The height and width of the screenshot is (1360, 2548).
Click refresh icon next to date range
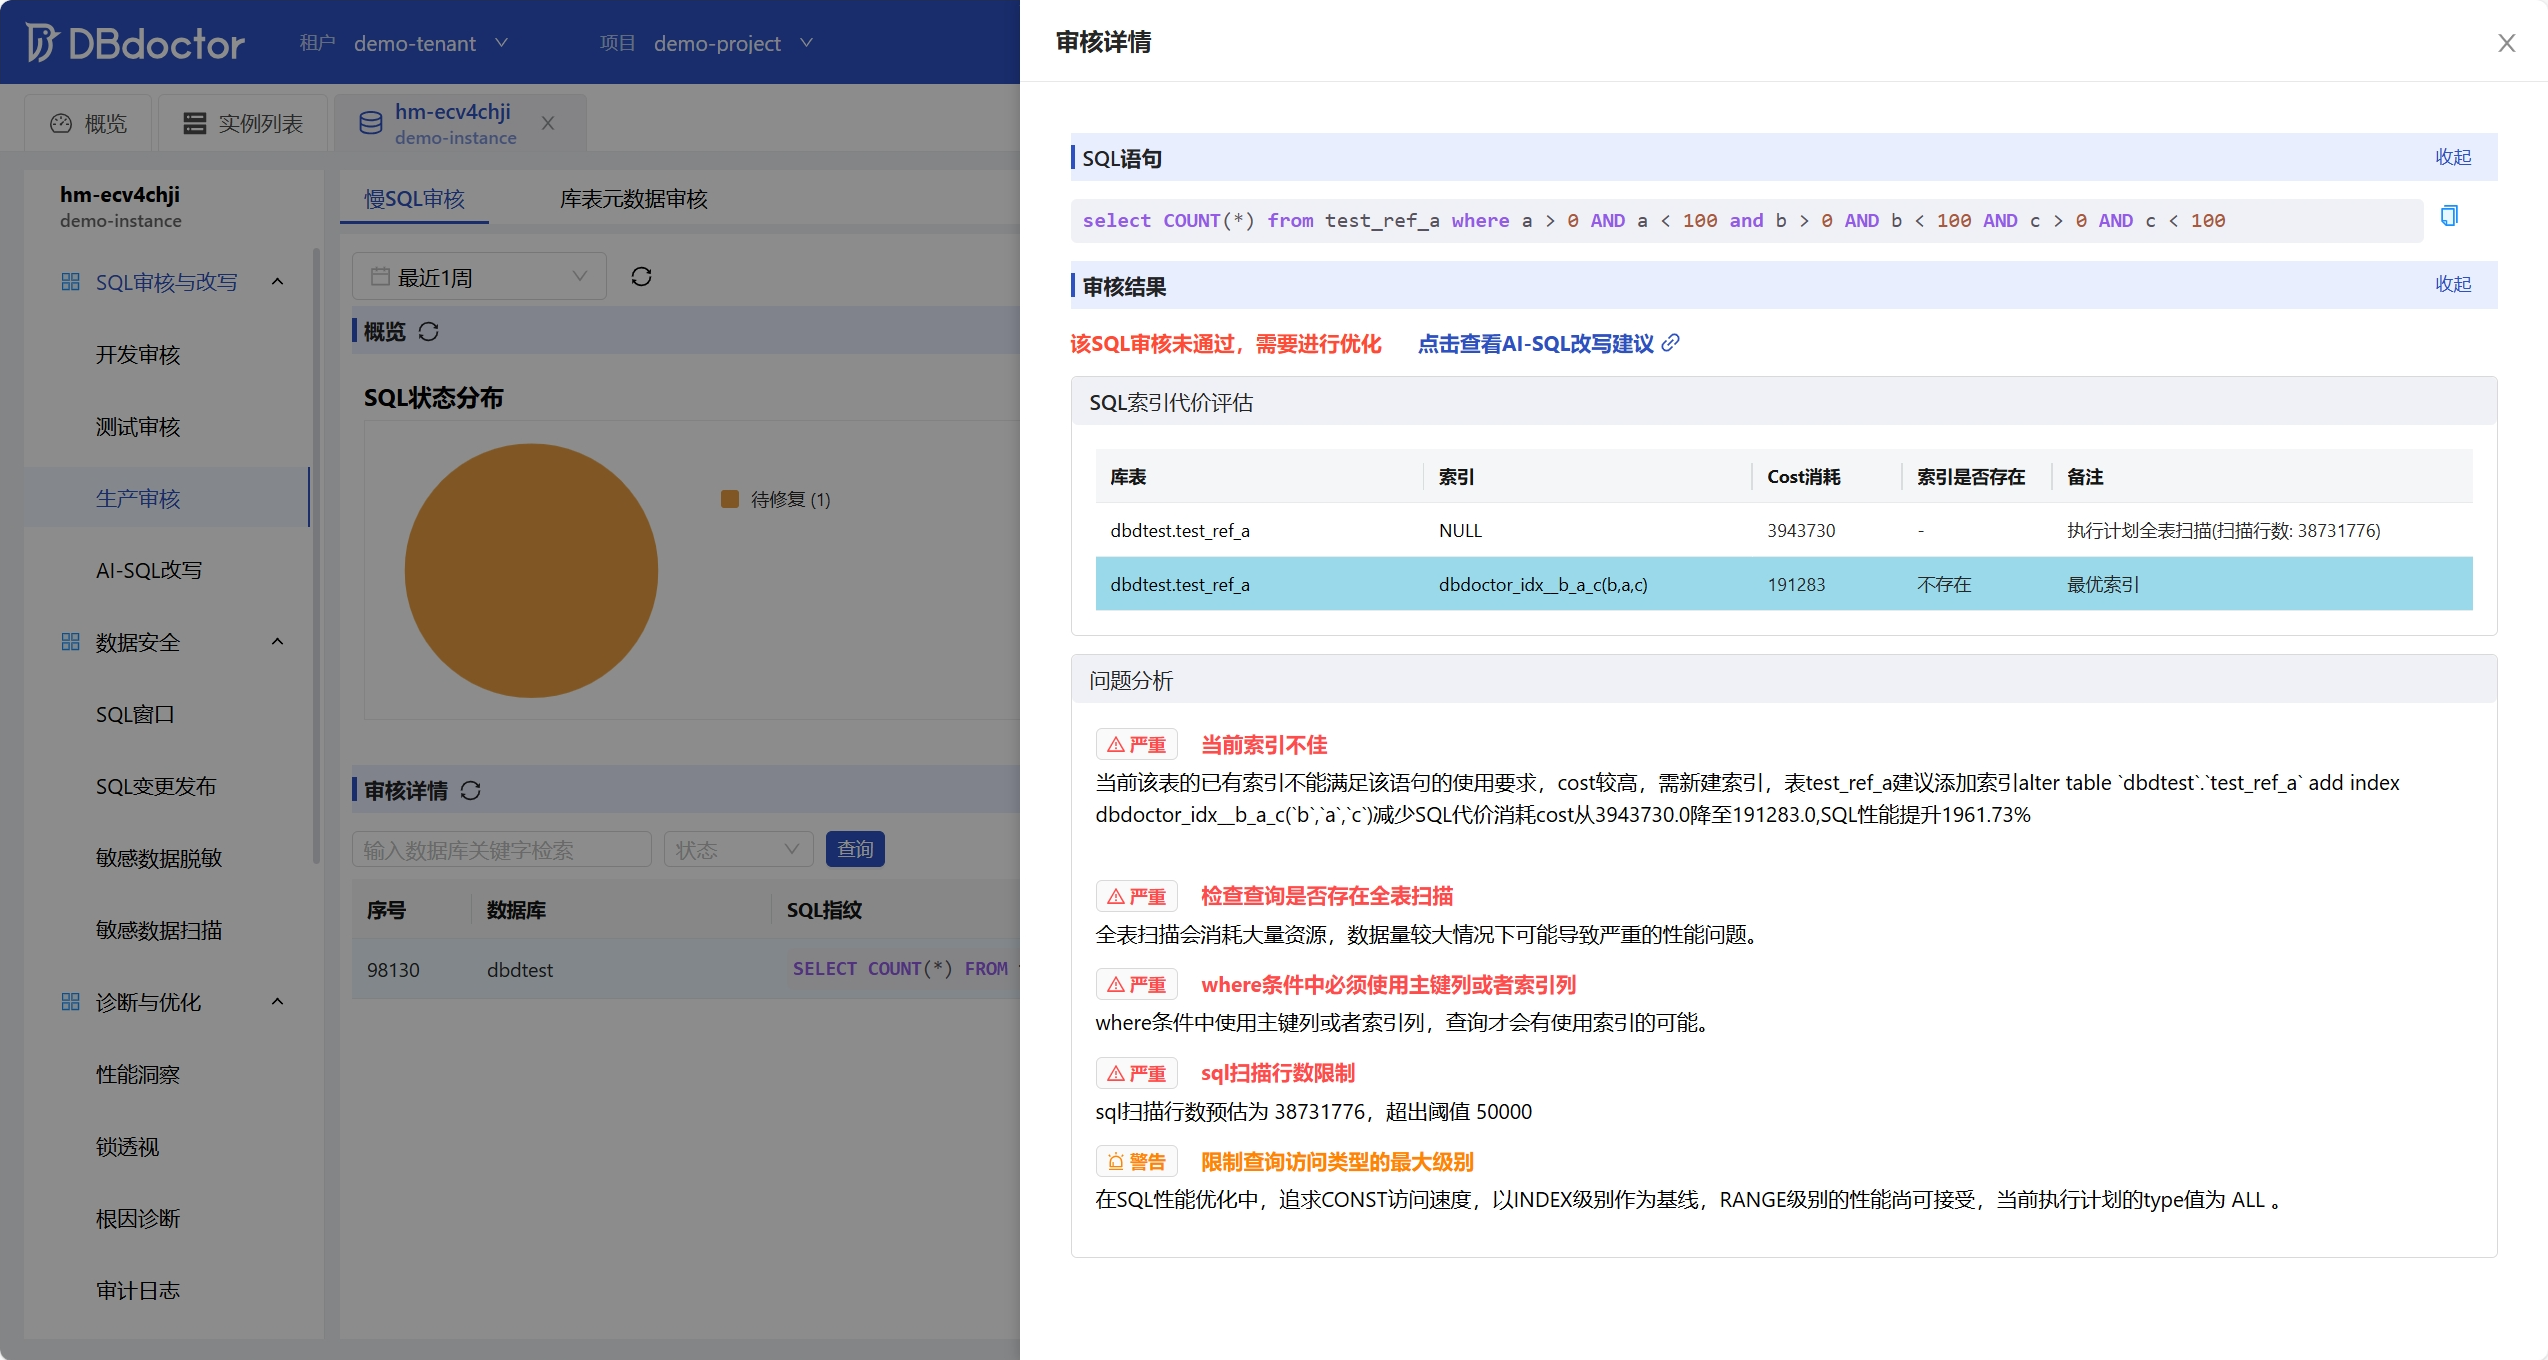(x=641, y=277)
